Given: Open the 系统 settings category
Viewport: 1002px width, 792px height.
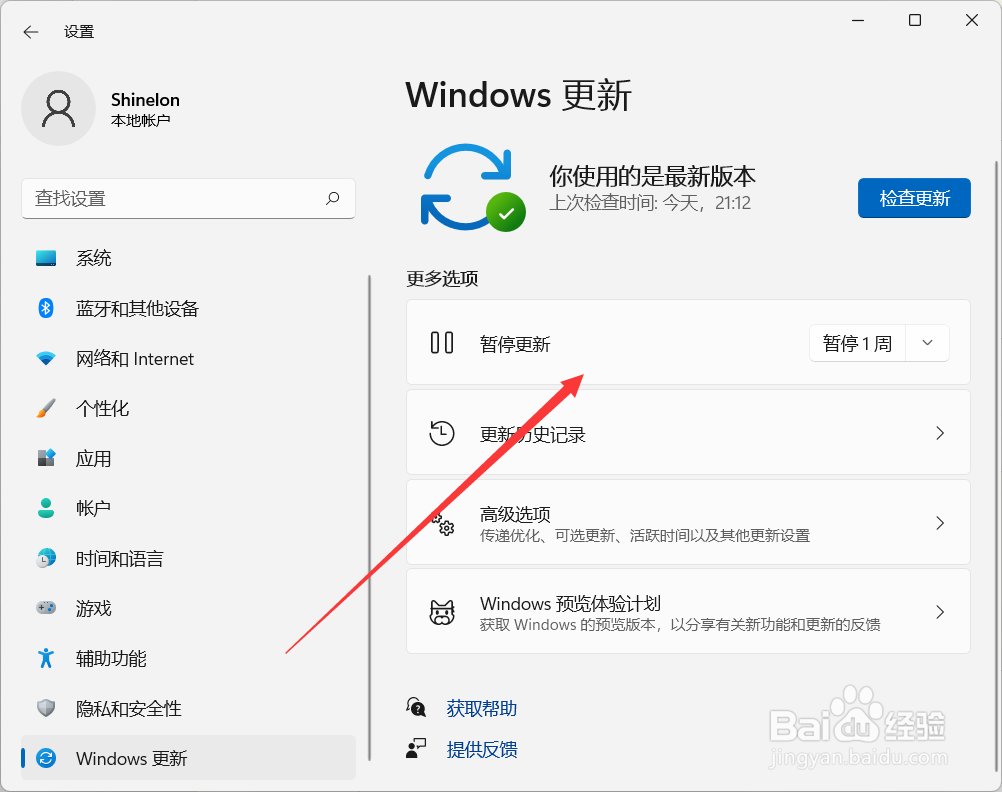Looking at the screenshot, I should [x=189, y=258].
